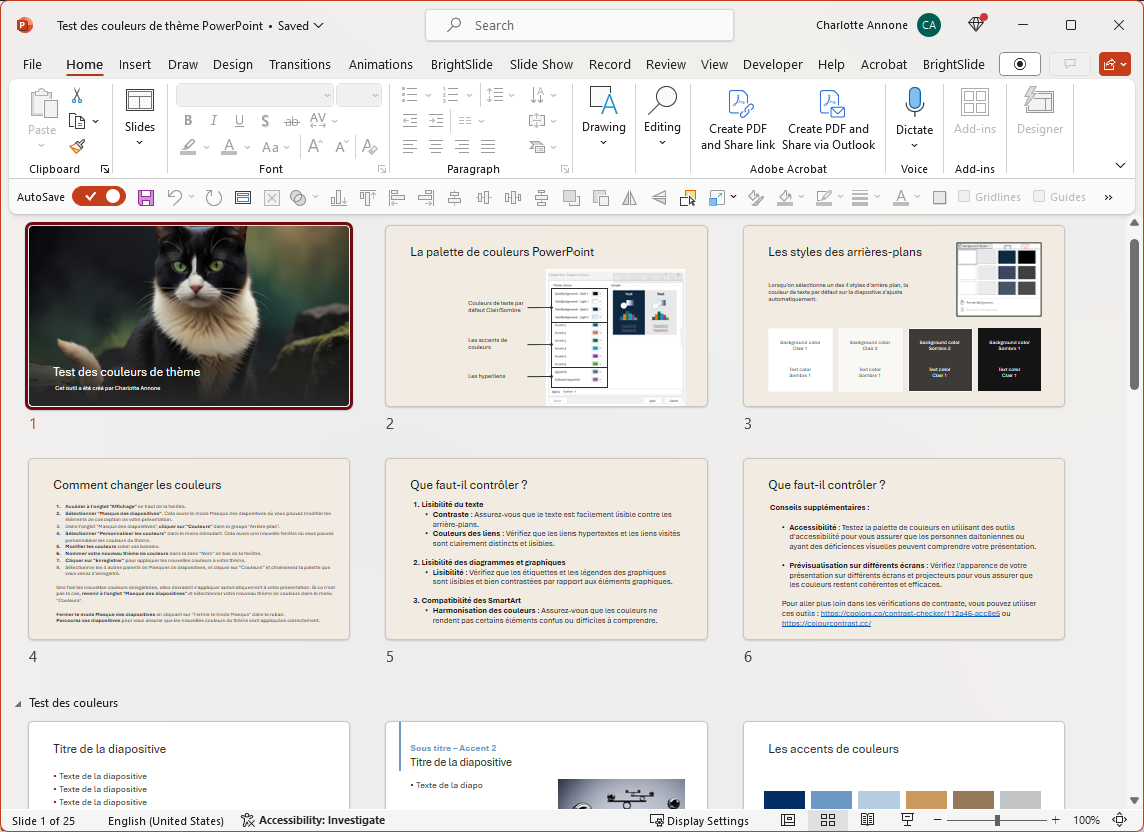1144x832 pixels.
Task: Redo the last action
Action: [213, 197]
